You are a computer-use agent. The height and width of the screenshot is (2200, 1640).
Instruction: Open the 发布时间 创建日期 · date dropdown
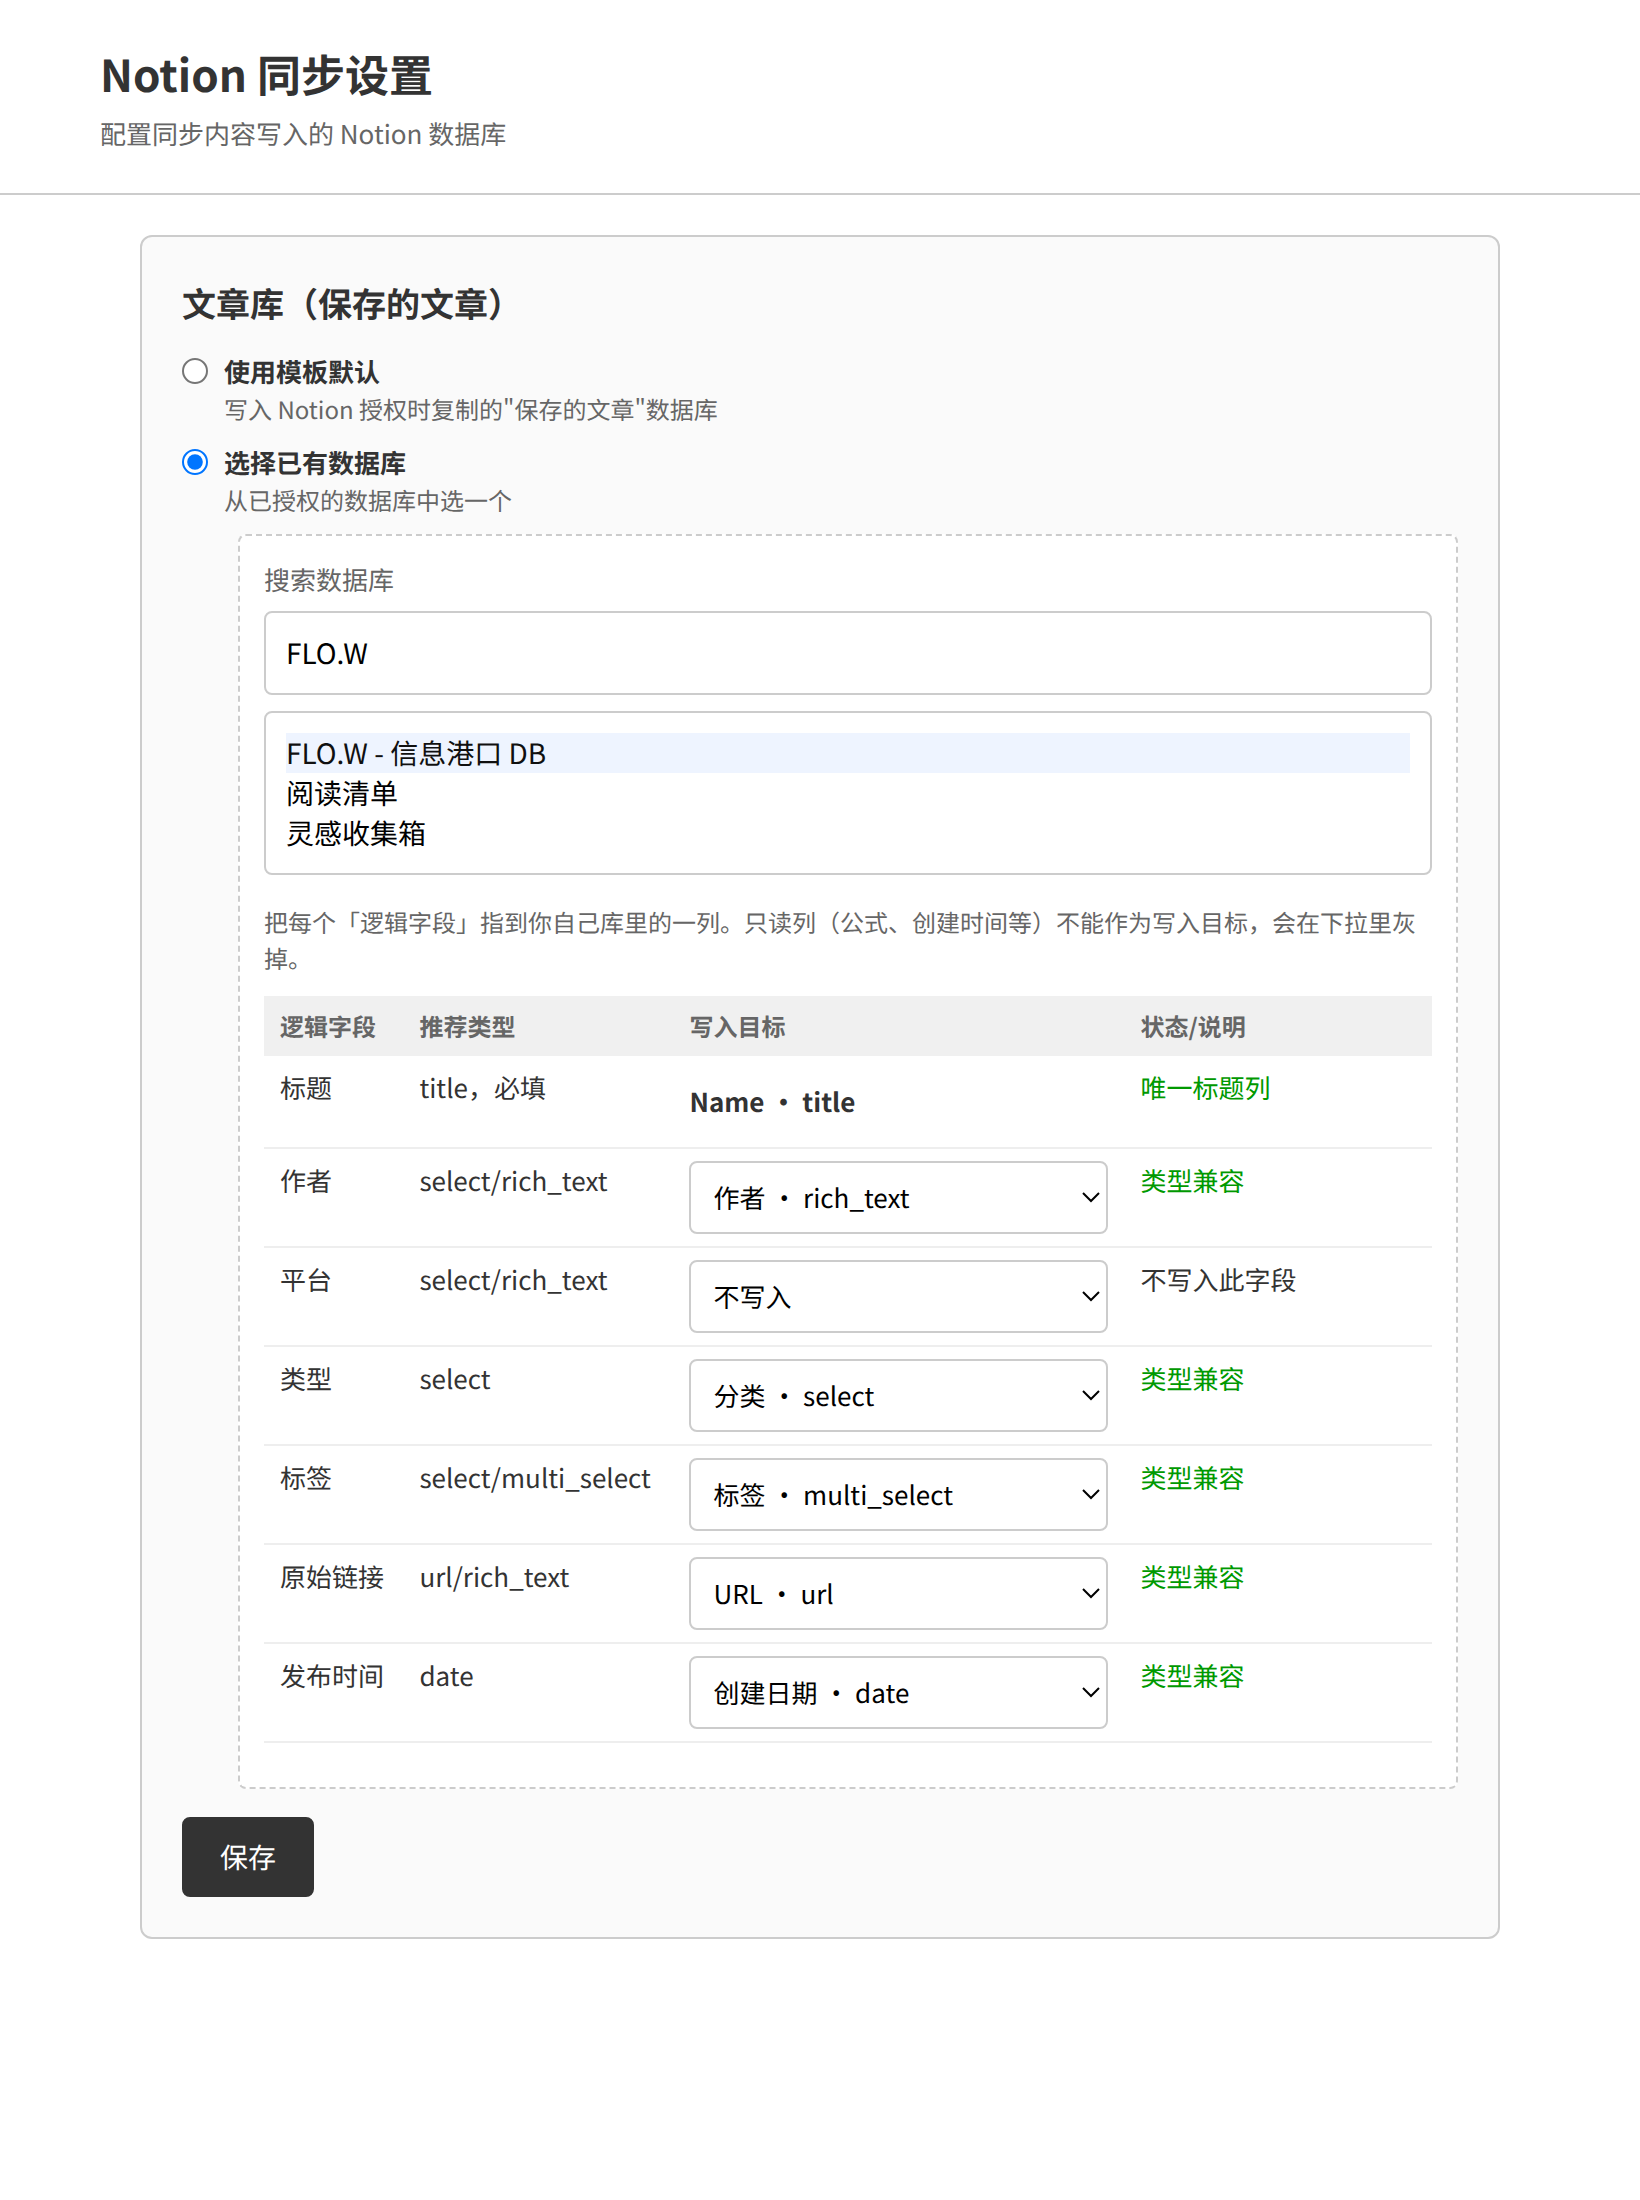click(898, 1692)
